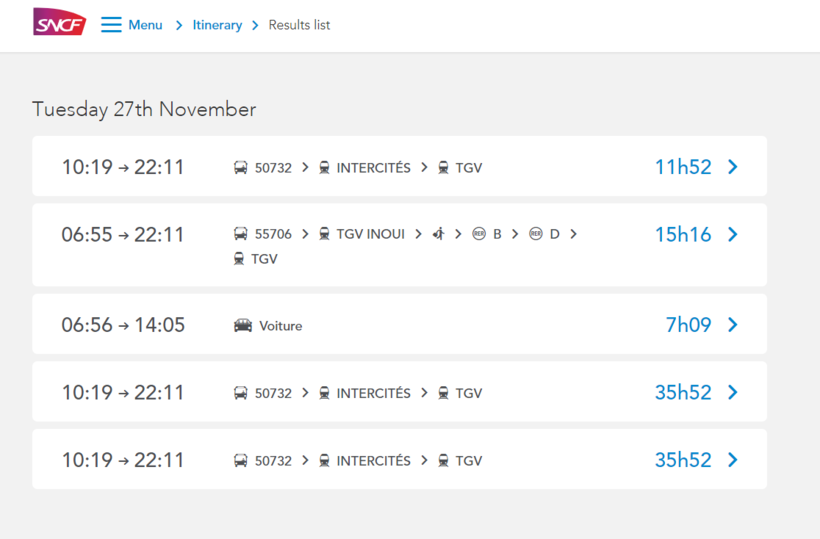Select the 06:55 → 22:11 journey time
820x539 pixels.
pyautogui.click(x=123, y=234)
